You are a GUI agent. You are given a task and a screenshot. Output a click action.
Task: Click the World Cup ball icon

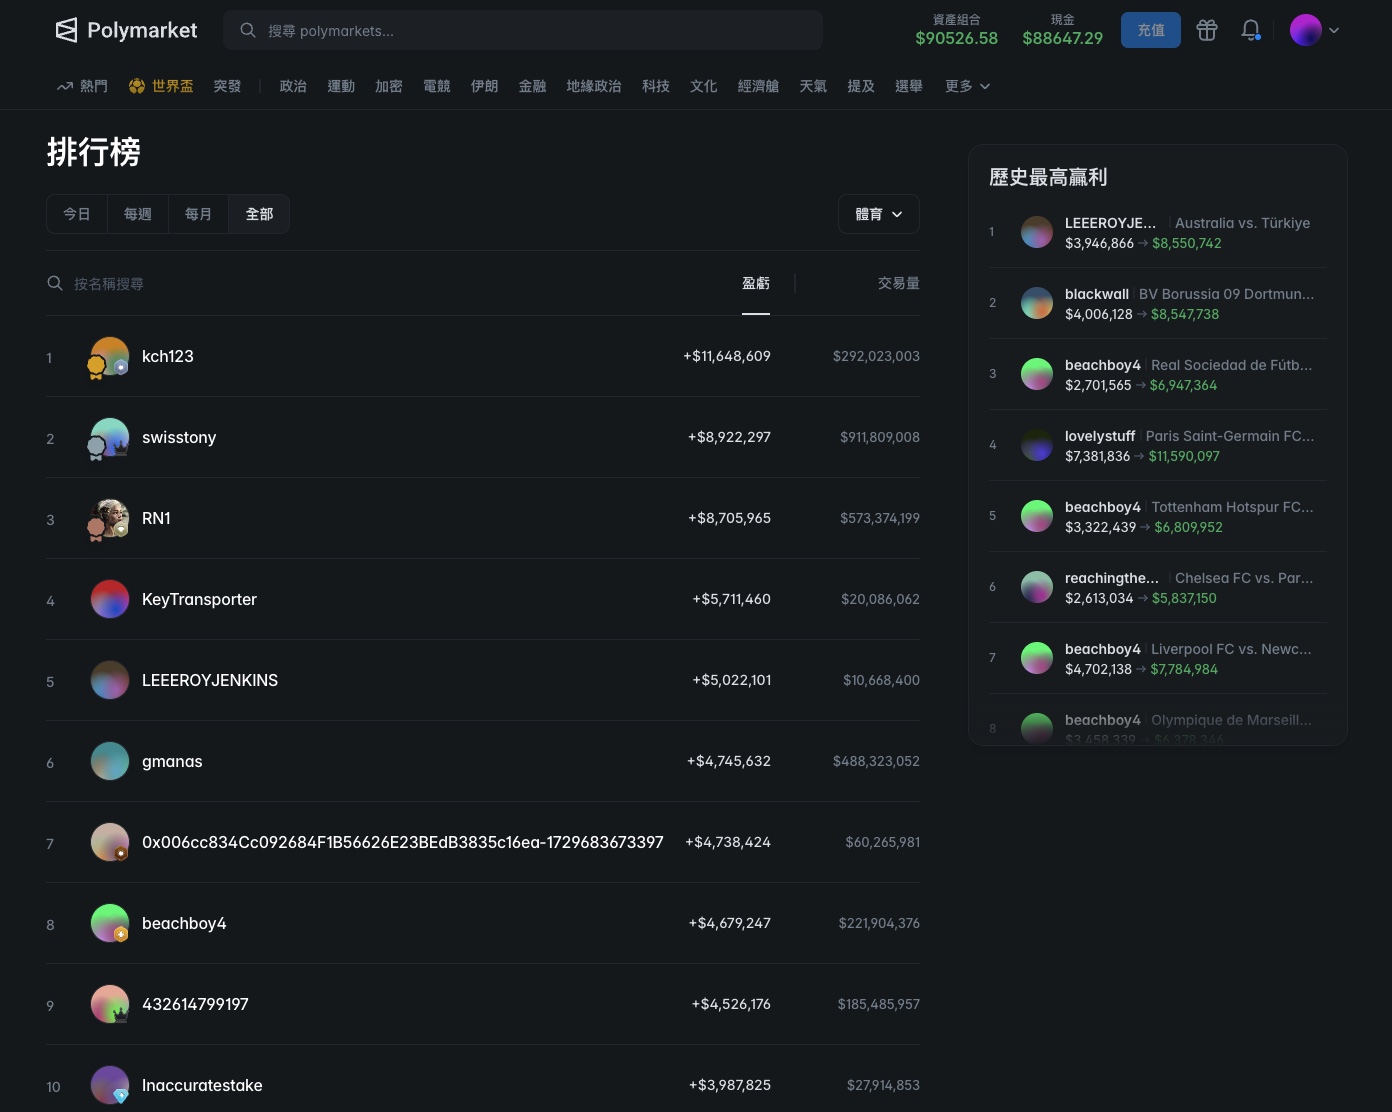click(137, 86)
